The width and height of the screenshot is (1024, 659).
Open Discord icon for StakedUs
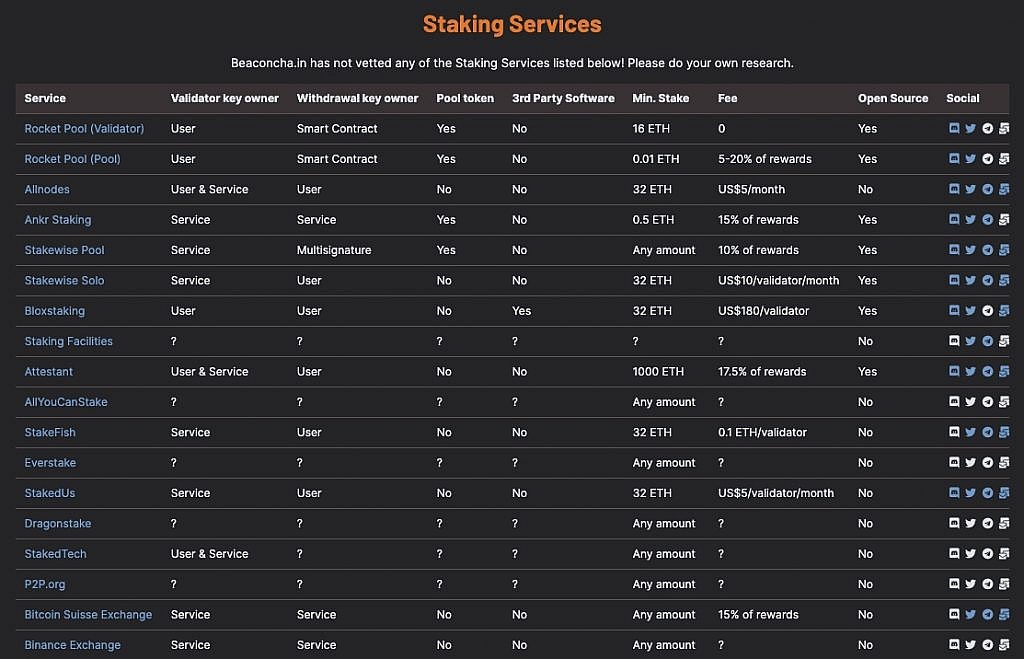[954, 493]
